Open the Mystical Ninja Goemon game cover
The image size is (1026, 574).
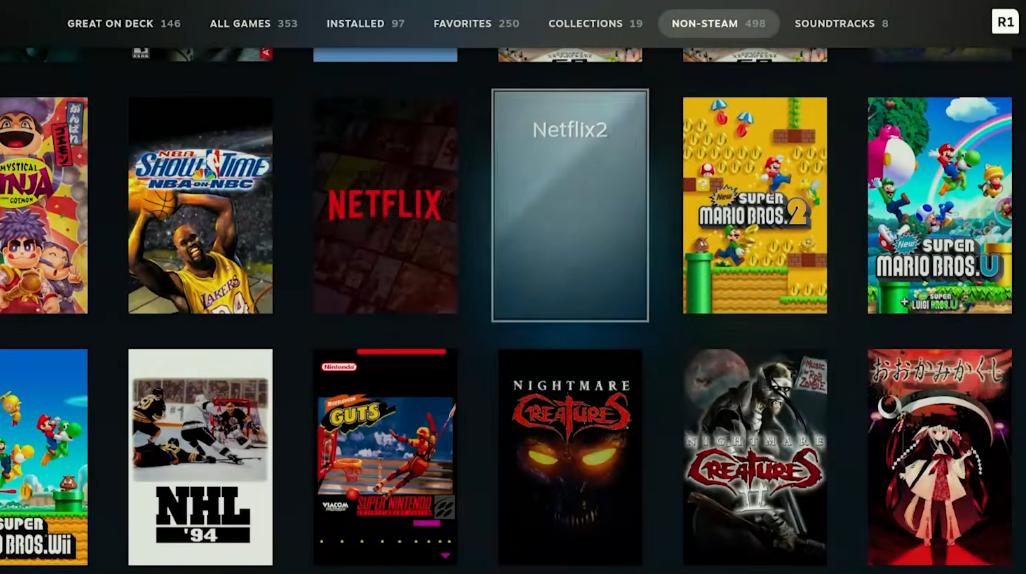click(43, 206)
